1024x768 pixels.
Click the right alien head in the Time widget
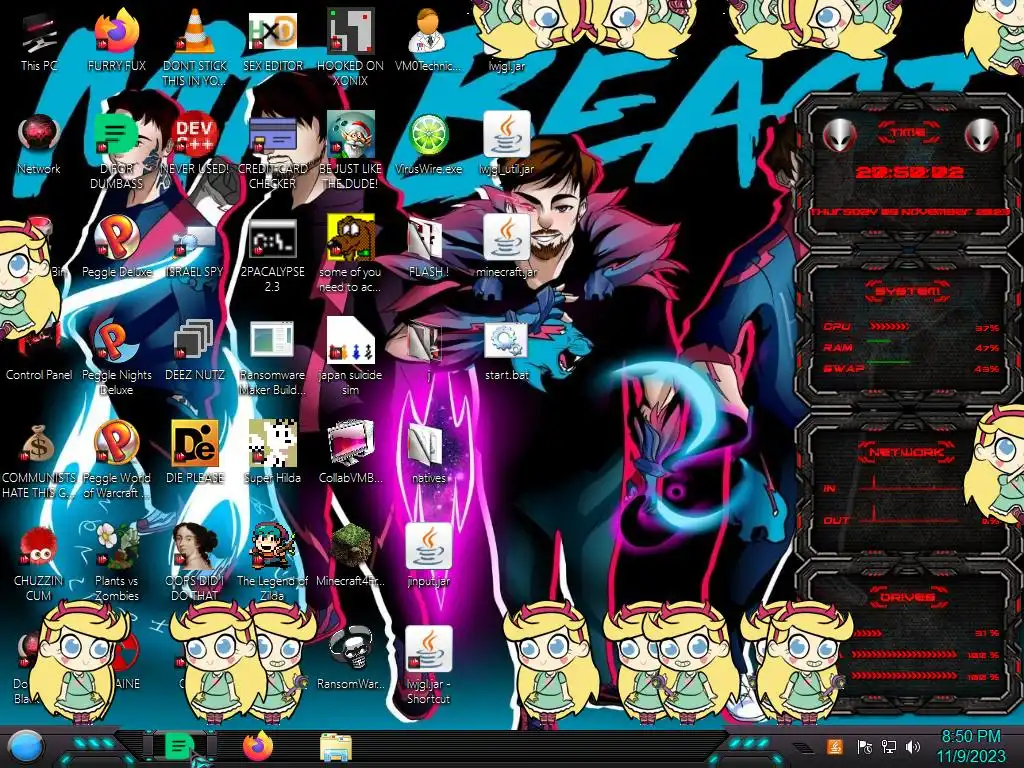tap(982, 135)
